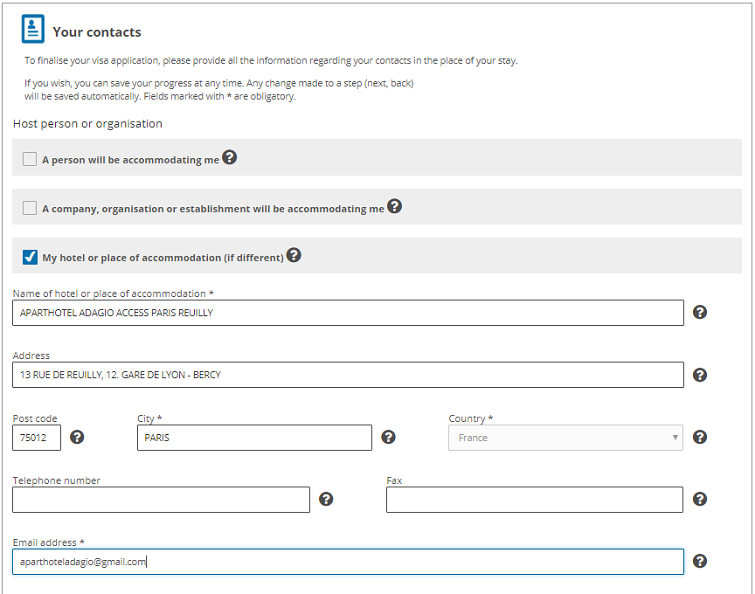Screen dimensions: 755x594
Task: Focus the empty Fax input field
Action: click(534, 500)
